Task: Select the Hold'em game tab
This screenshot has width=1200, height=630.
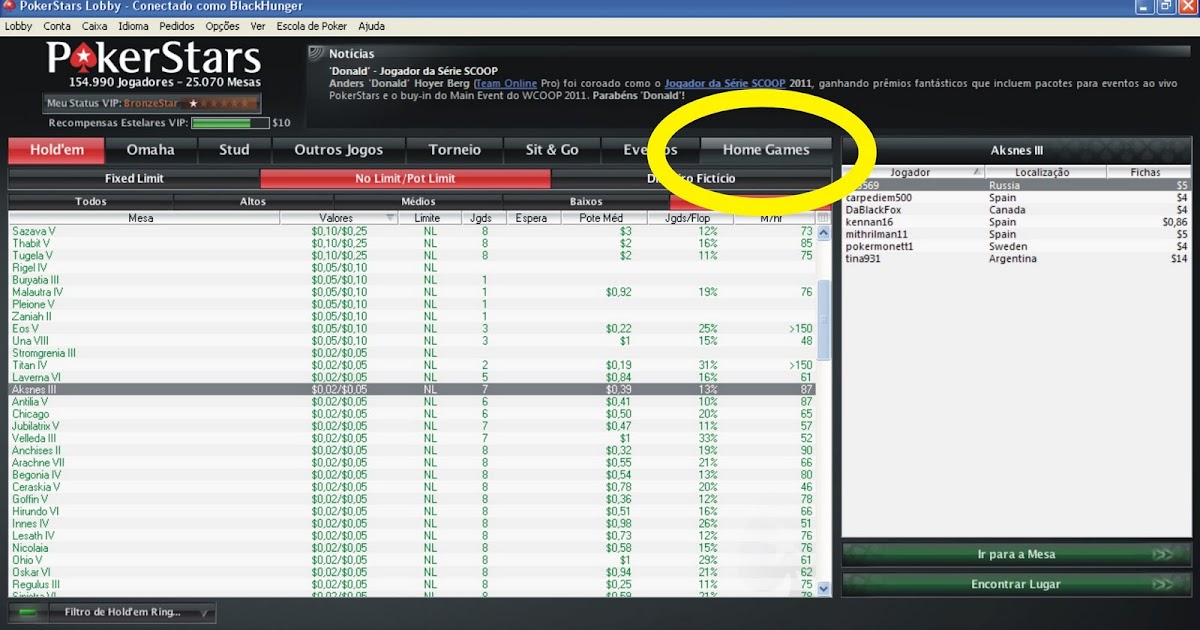Action: pos(56,150)
